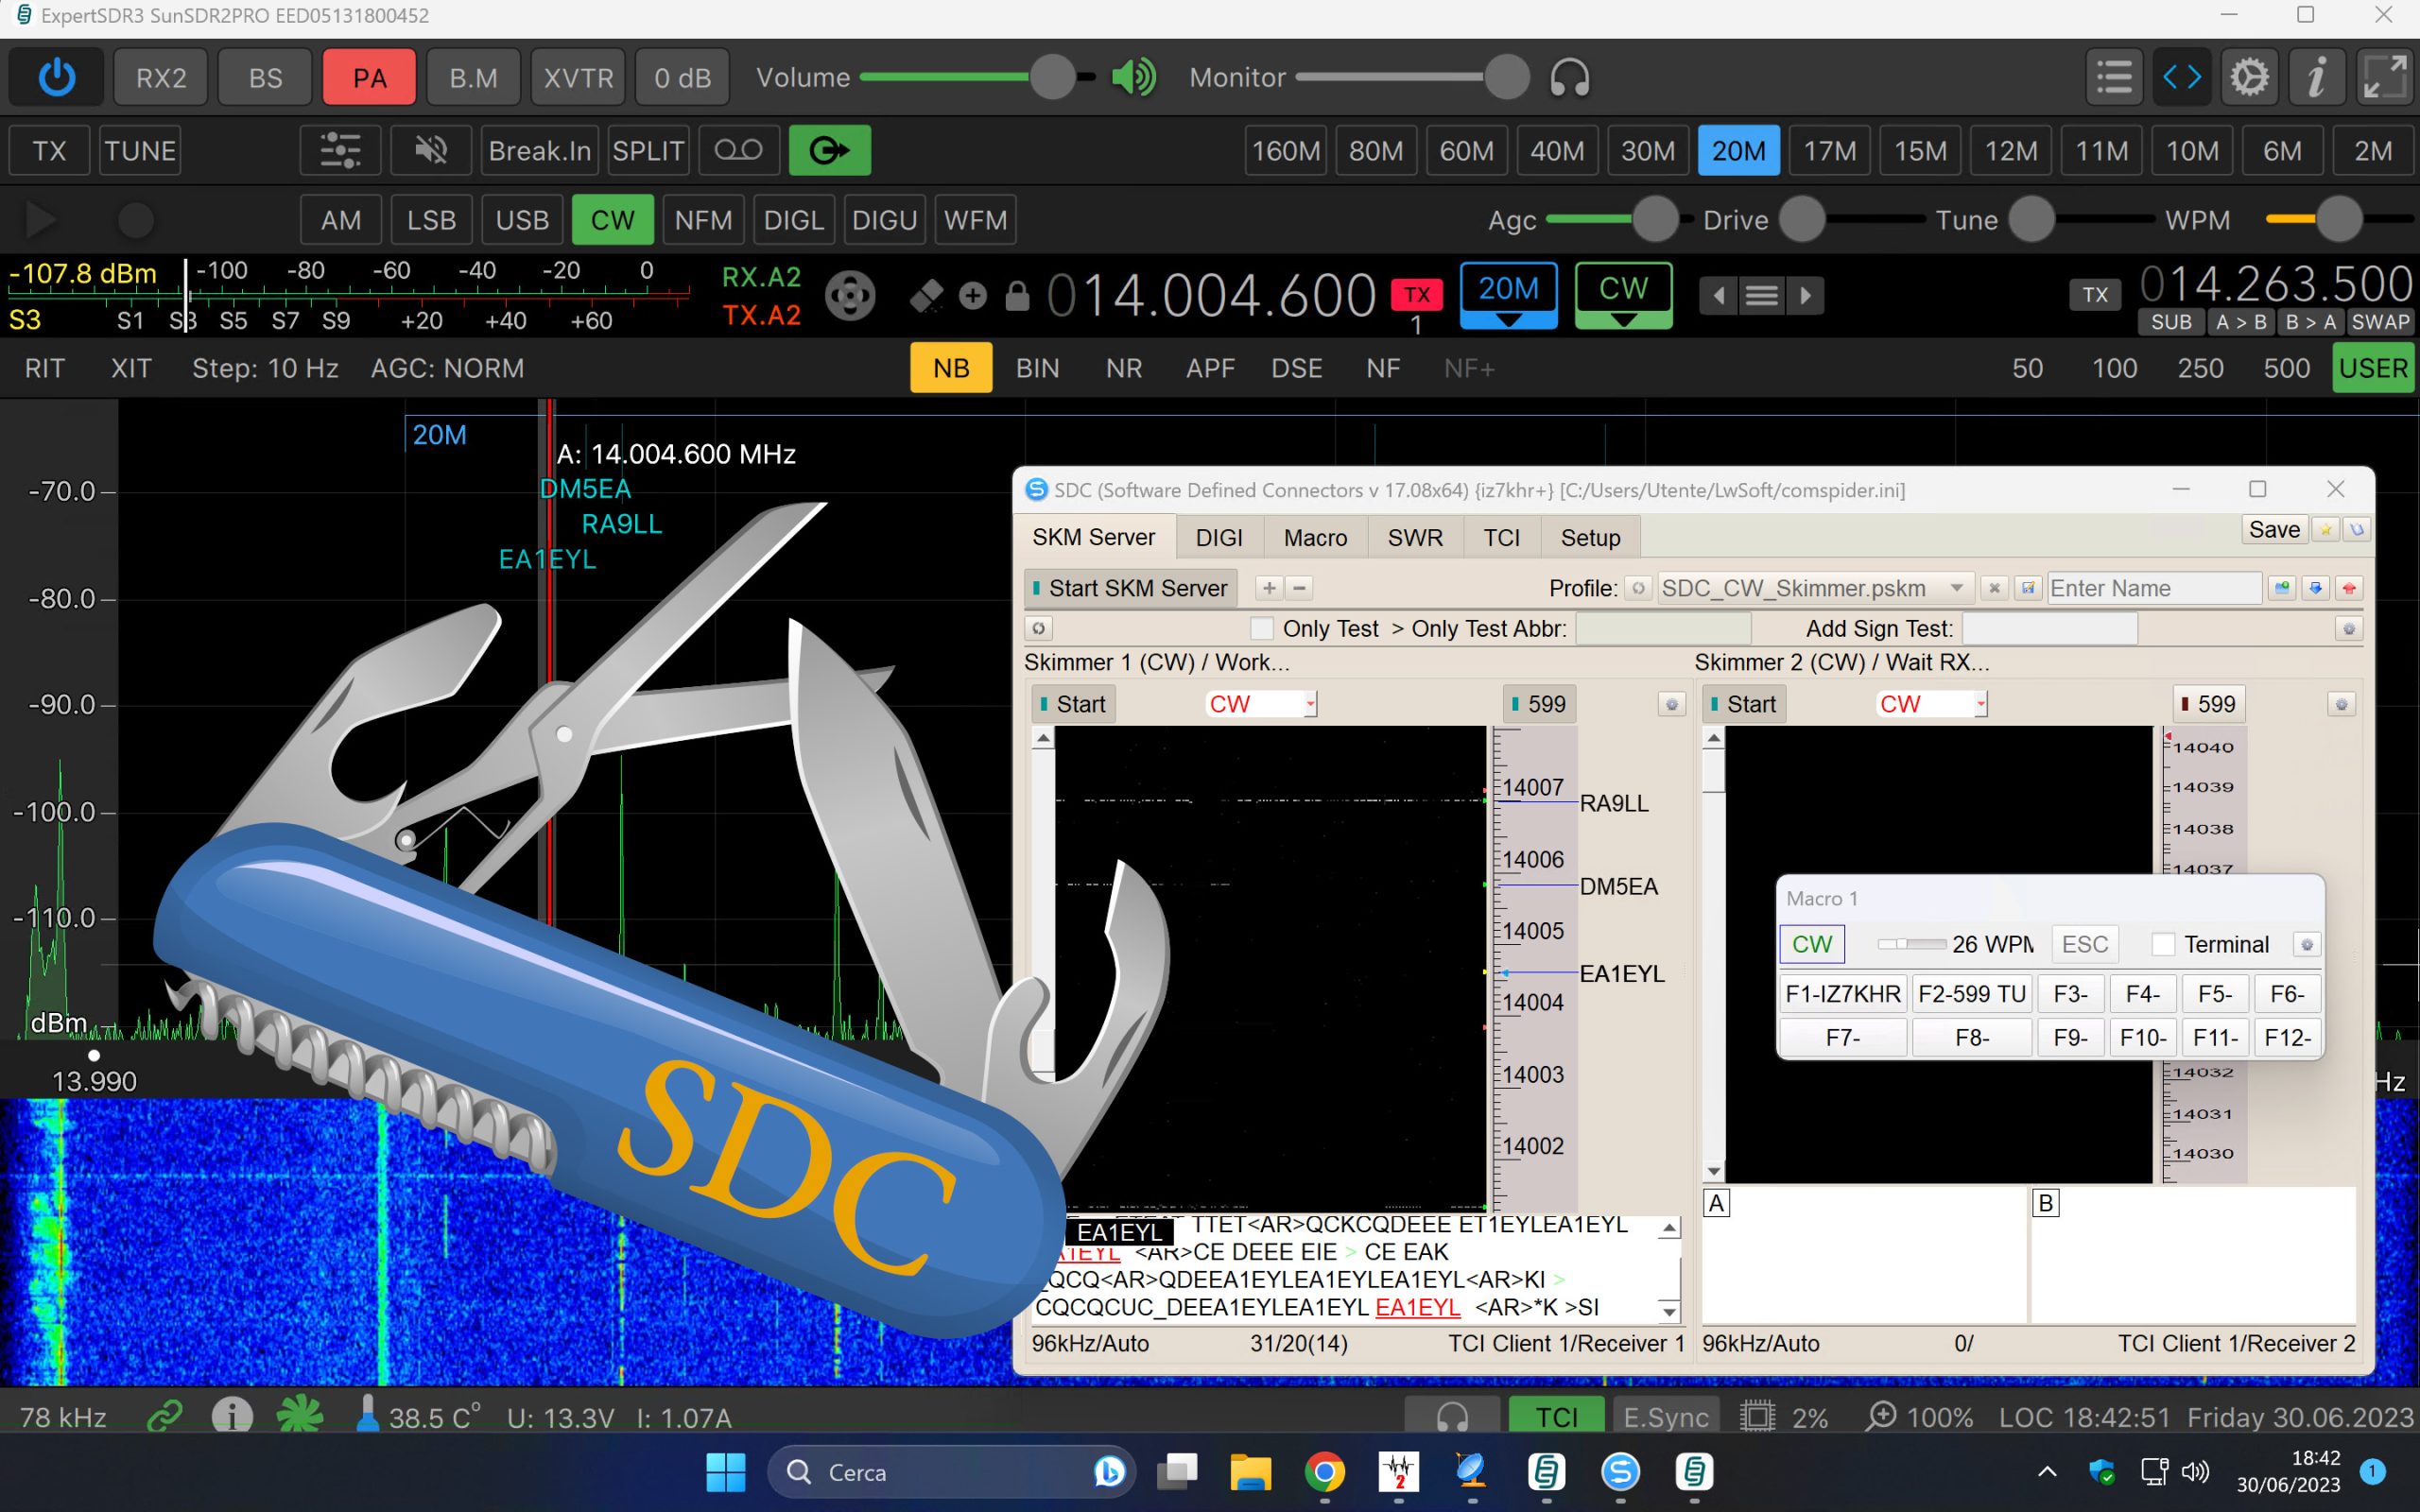
Task: Click the crossed-out speaker mute icon
Action: (431, 150)
